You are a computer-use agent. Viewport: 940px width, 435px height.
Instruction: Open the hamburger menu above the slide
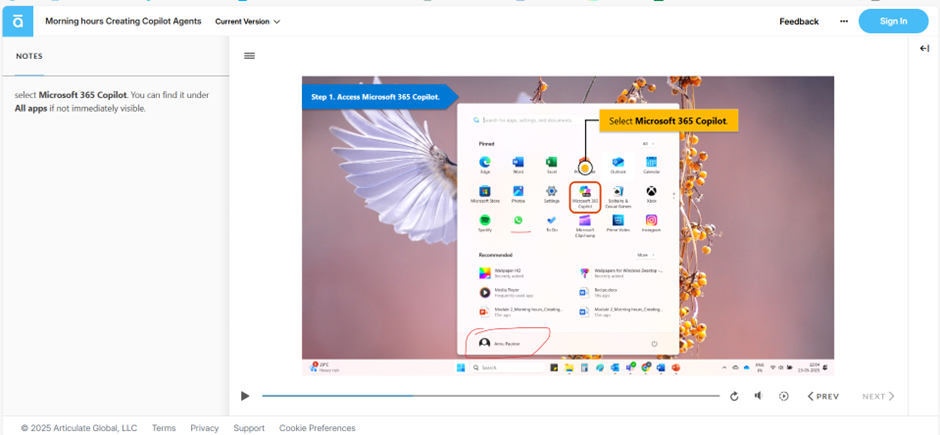click(249, 56)
